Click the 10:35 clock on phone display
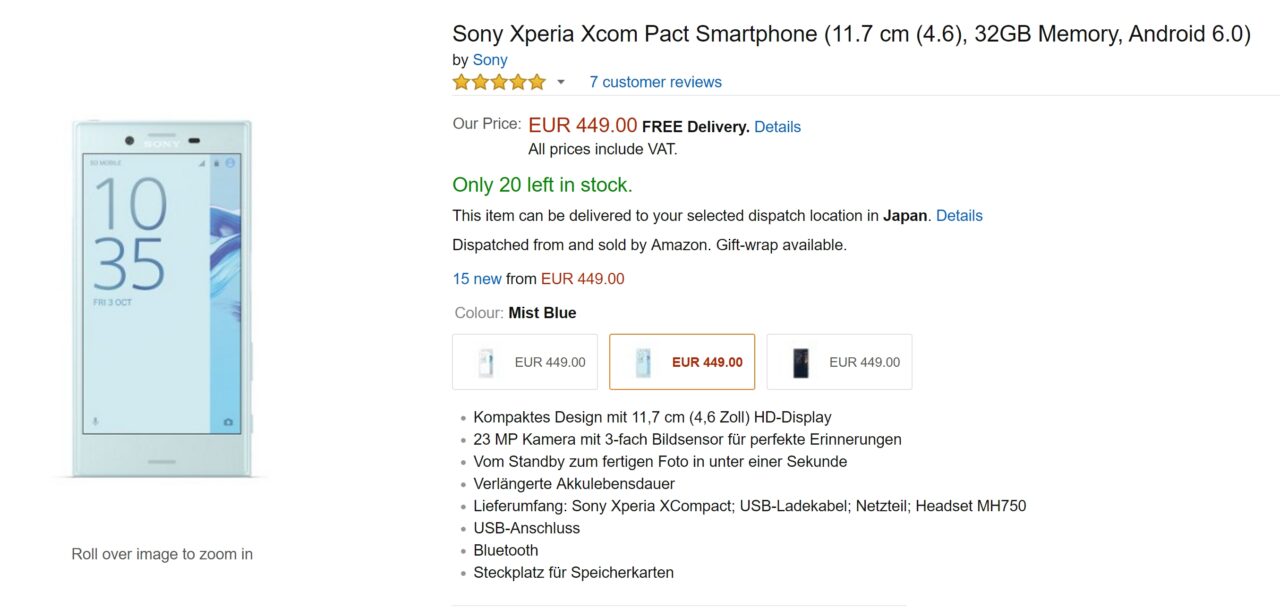1280x608 pixels. 130,237
